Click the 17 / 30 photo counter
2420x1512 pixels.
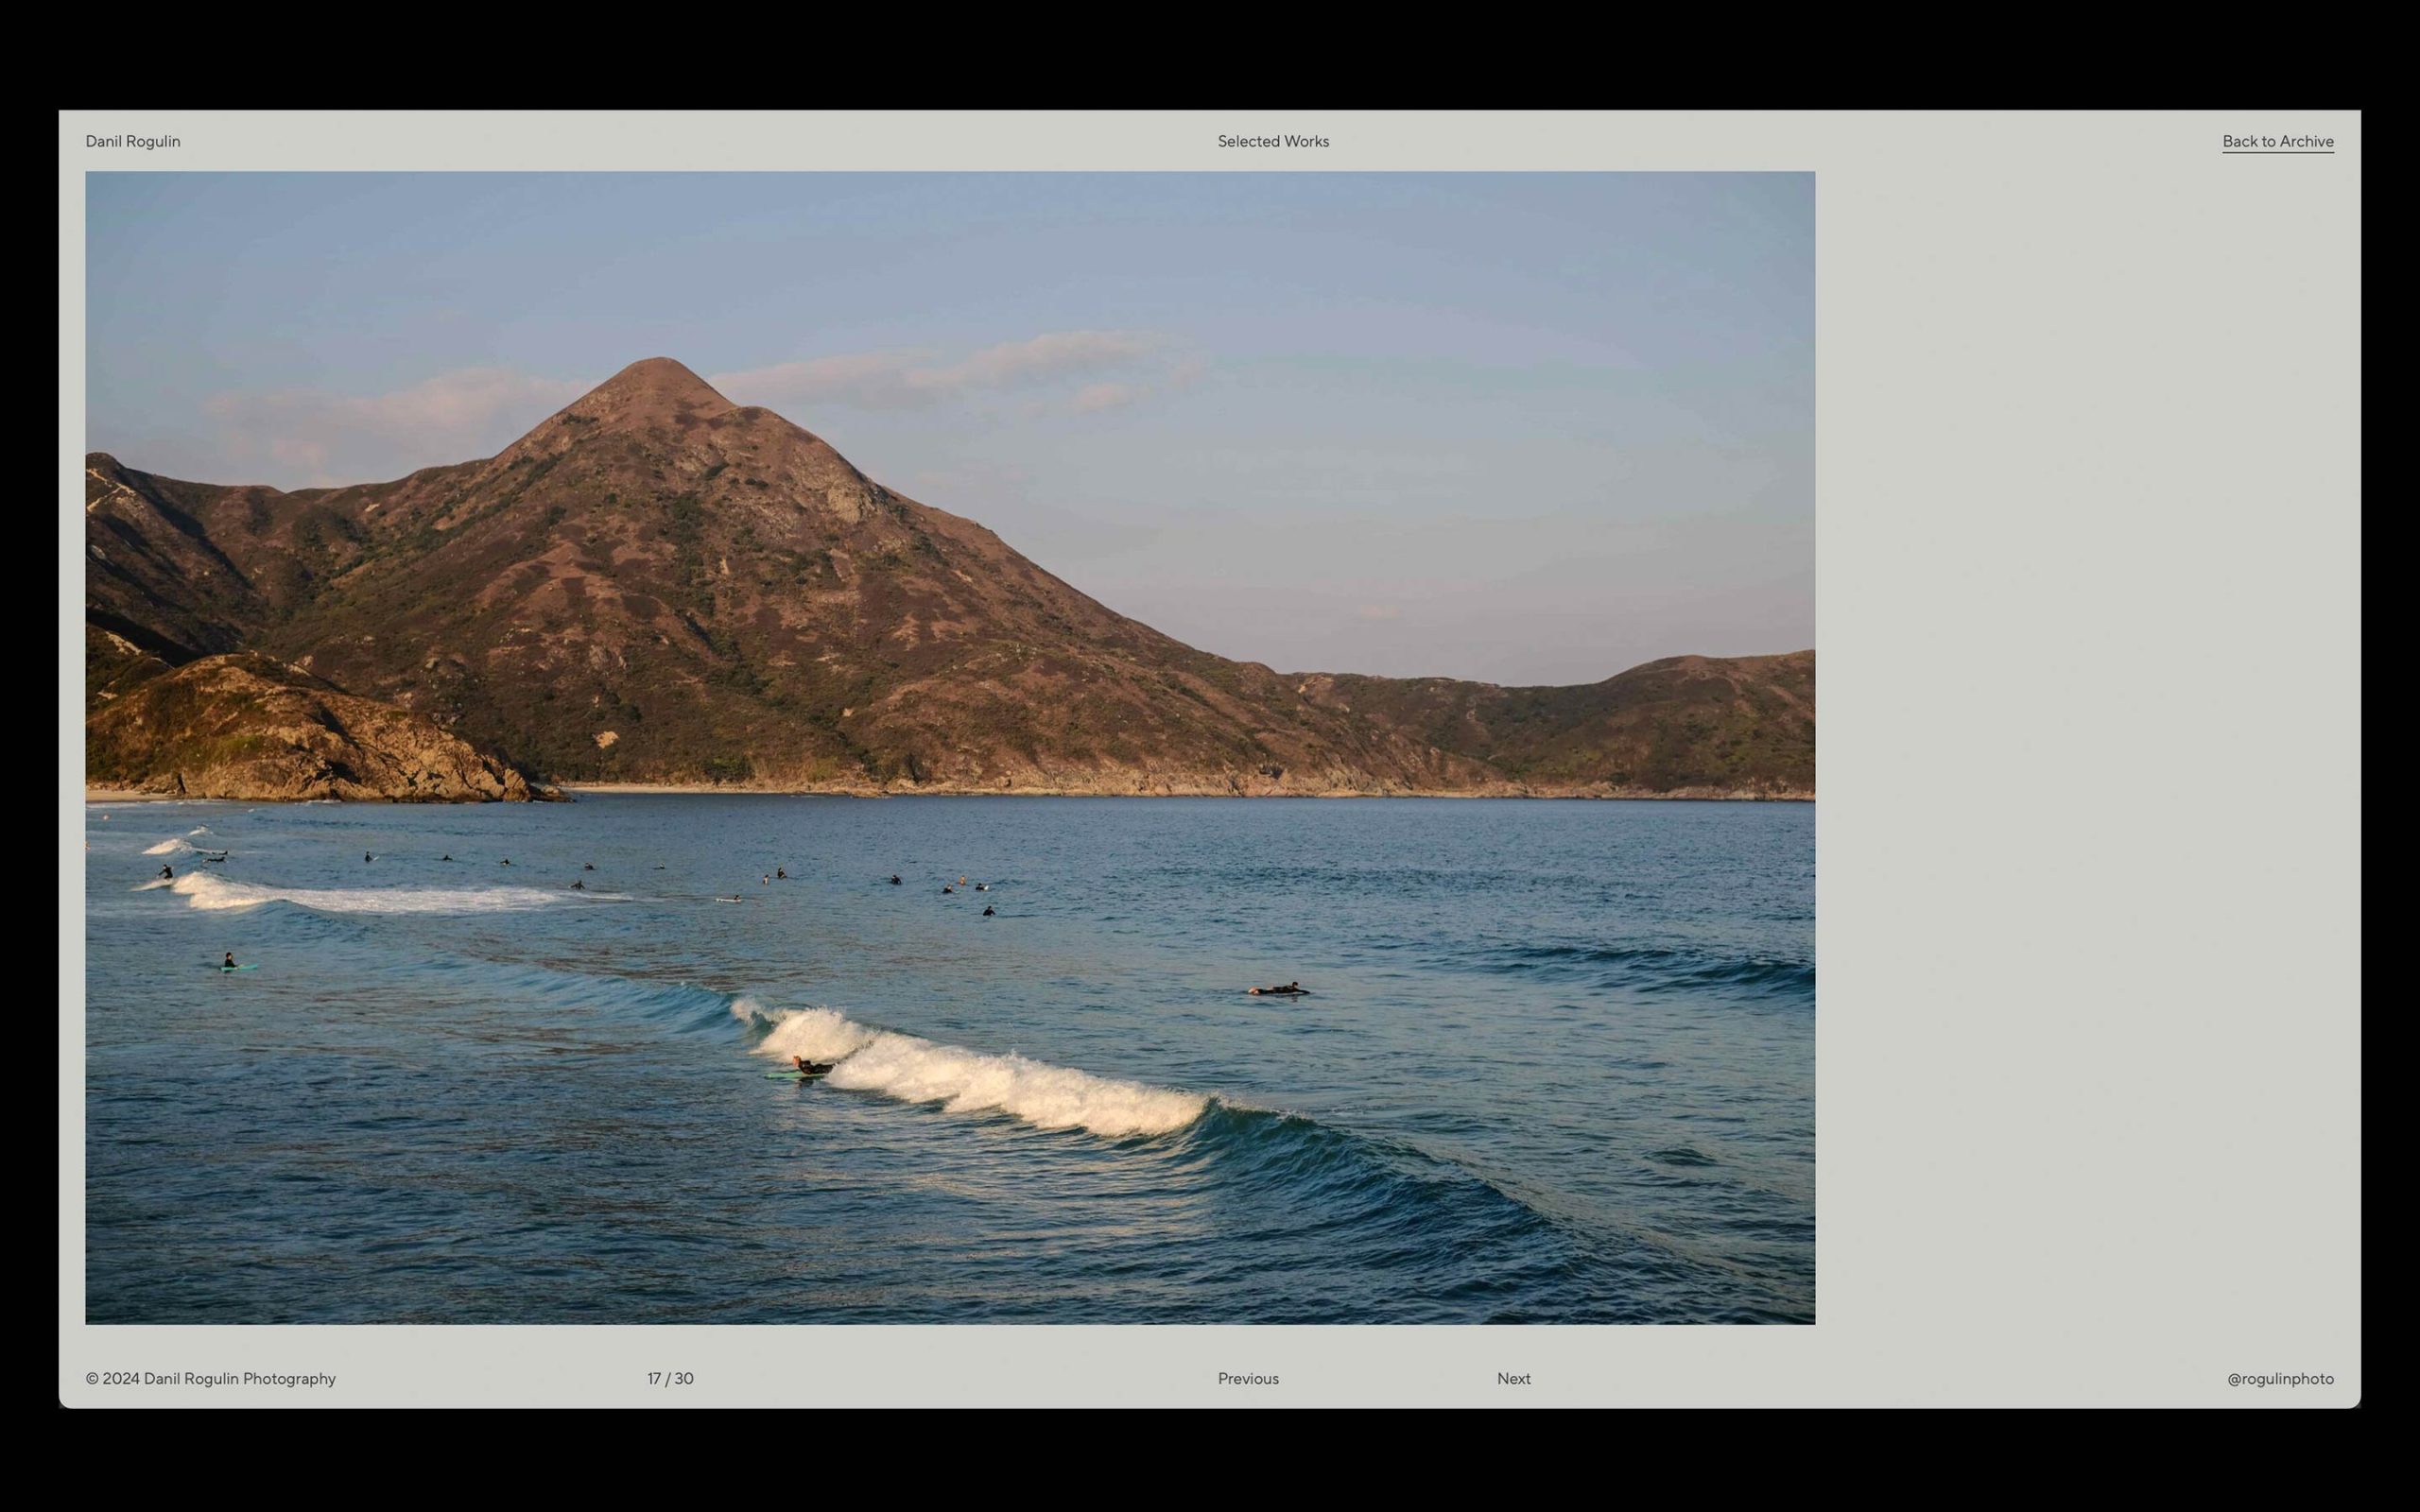click(670, 1378)
